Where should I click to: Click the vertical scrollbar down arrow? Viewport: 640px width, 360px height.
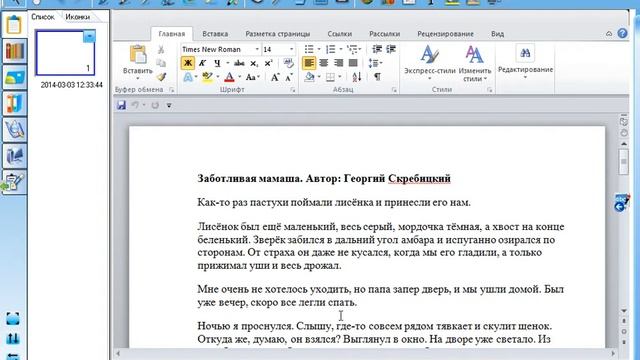pyautogui.click(x=624, y=311)
